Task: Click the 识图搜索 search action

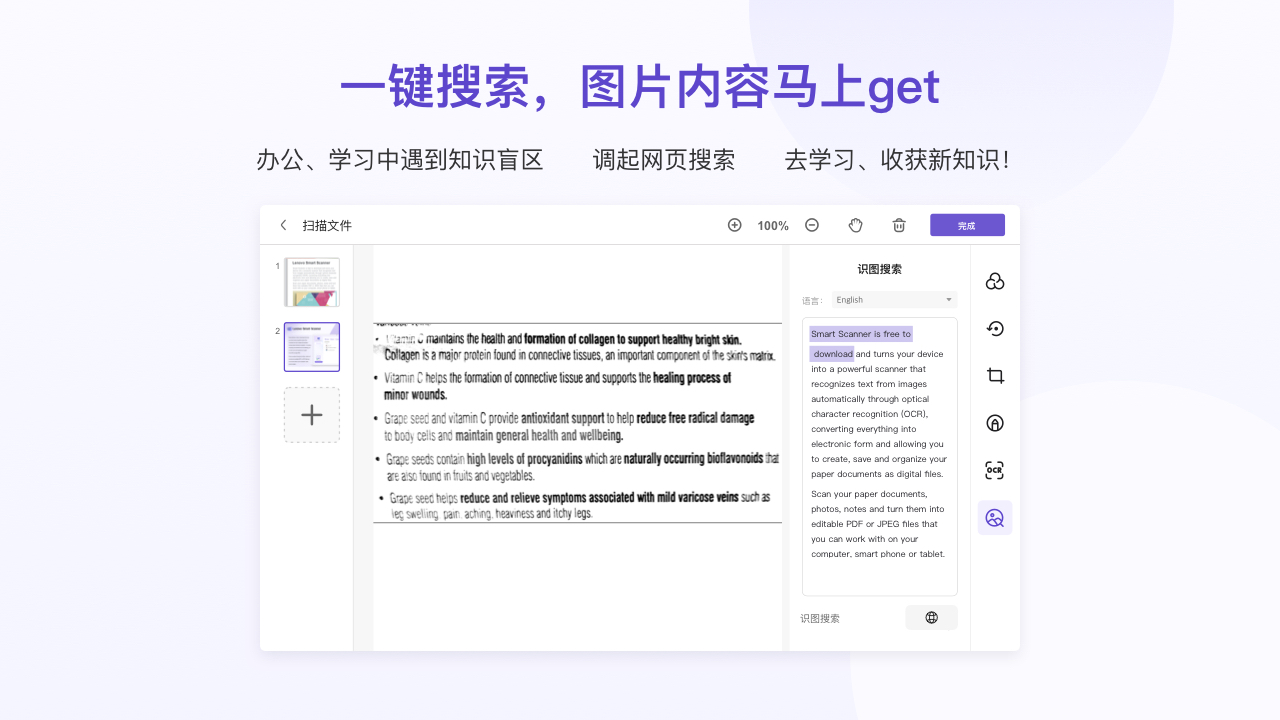Action: coord(820,617)
